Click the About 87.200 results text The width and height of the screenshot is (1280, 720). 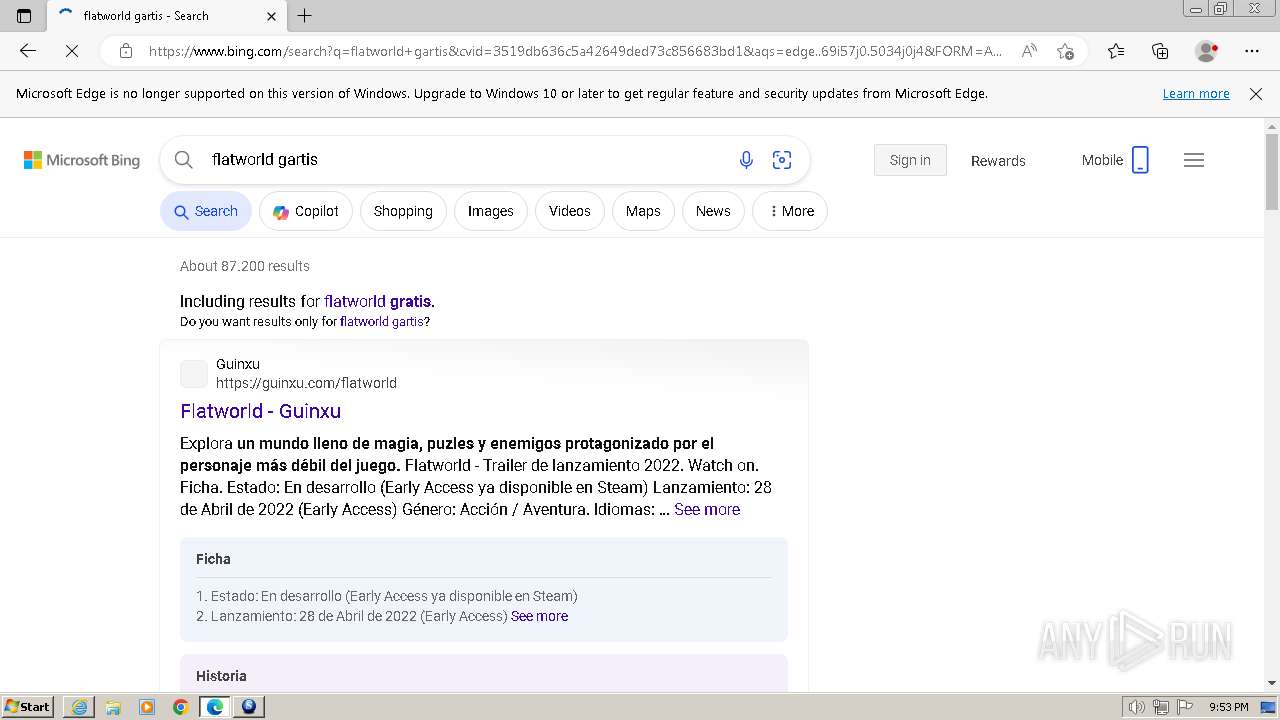245,266
